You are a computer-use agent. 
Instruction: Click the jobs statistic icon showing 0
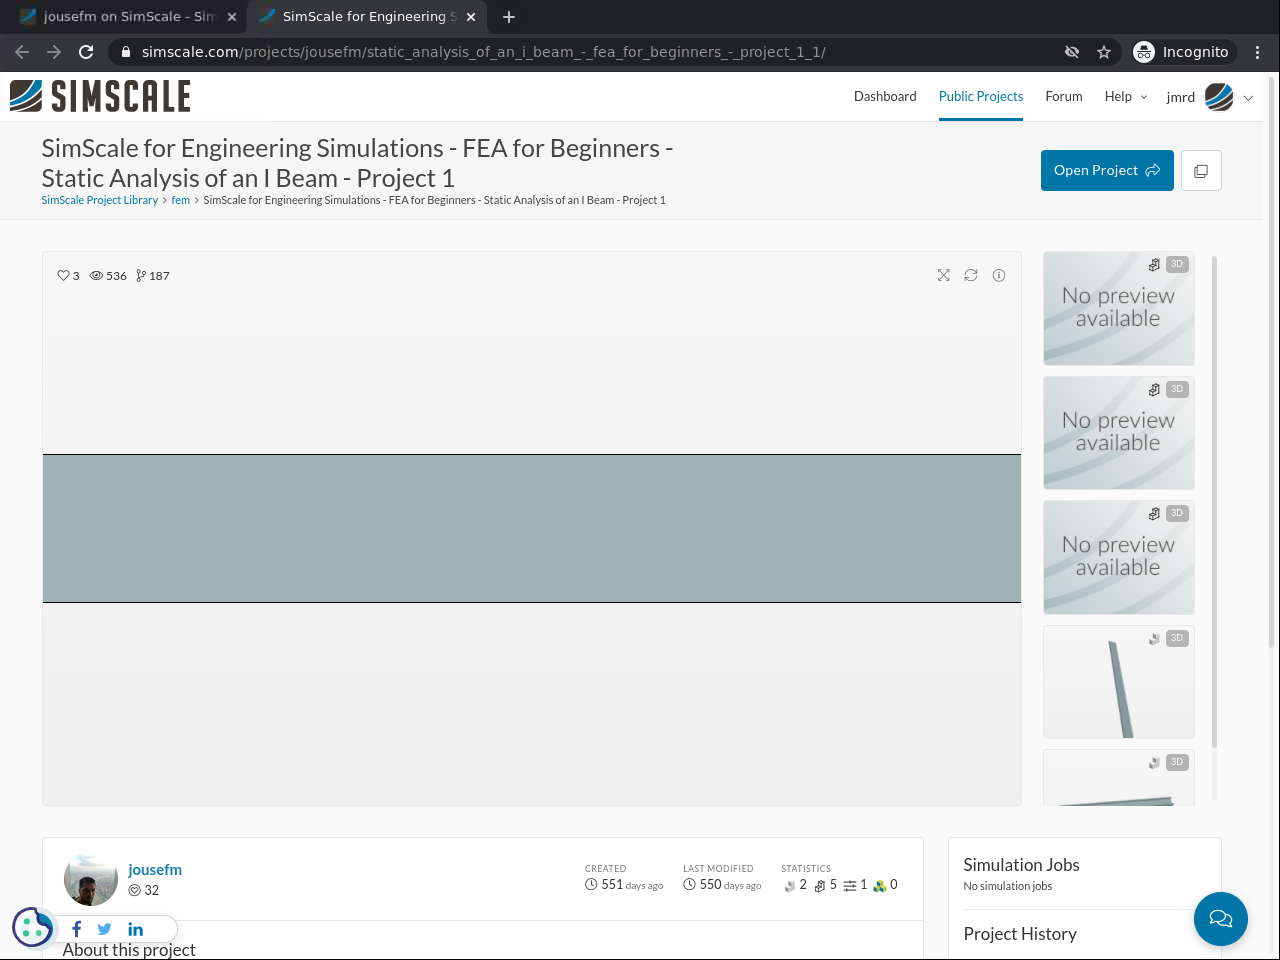880,885
